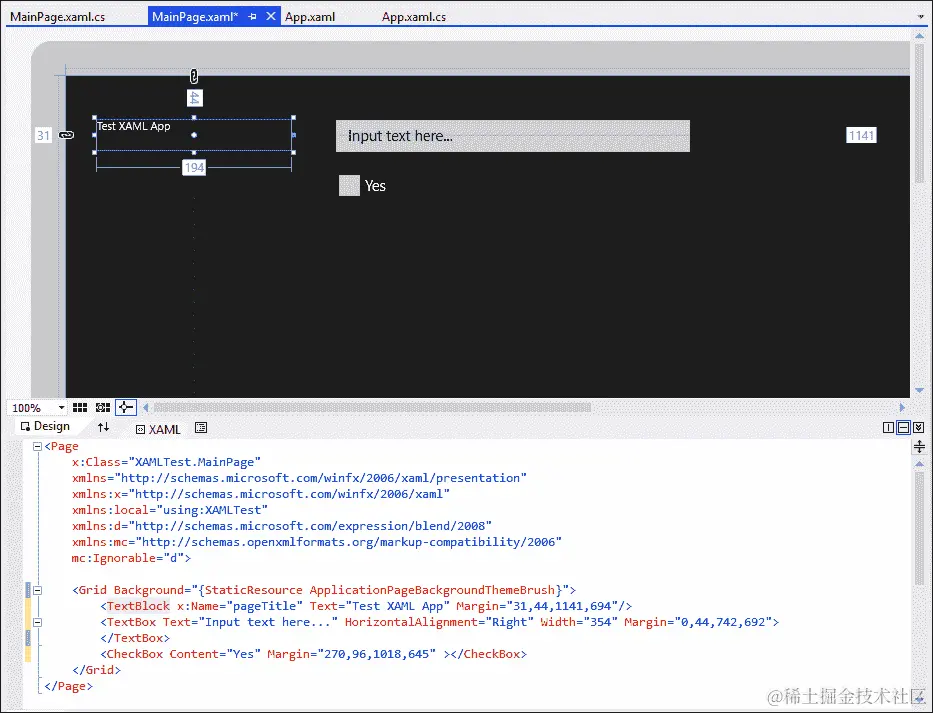Collapse the XAML pane
The width and height of the screenshot is (933, 713).
click(x=920, y=427)
